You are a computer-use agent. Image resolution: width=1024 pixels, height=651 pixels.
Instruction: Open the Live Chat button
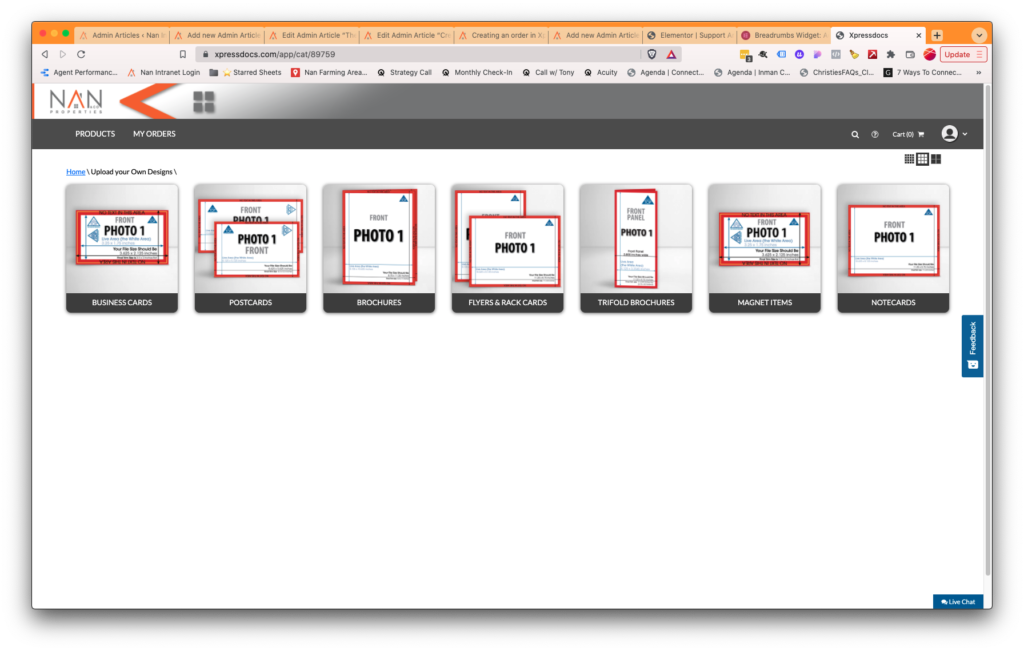[x=958, y=602]
